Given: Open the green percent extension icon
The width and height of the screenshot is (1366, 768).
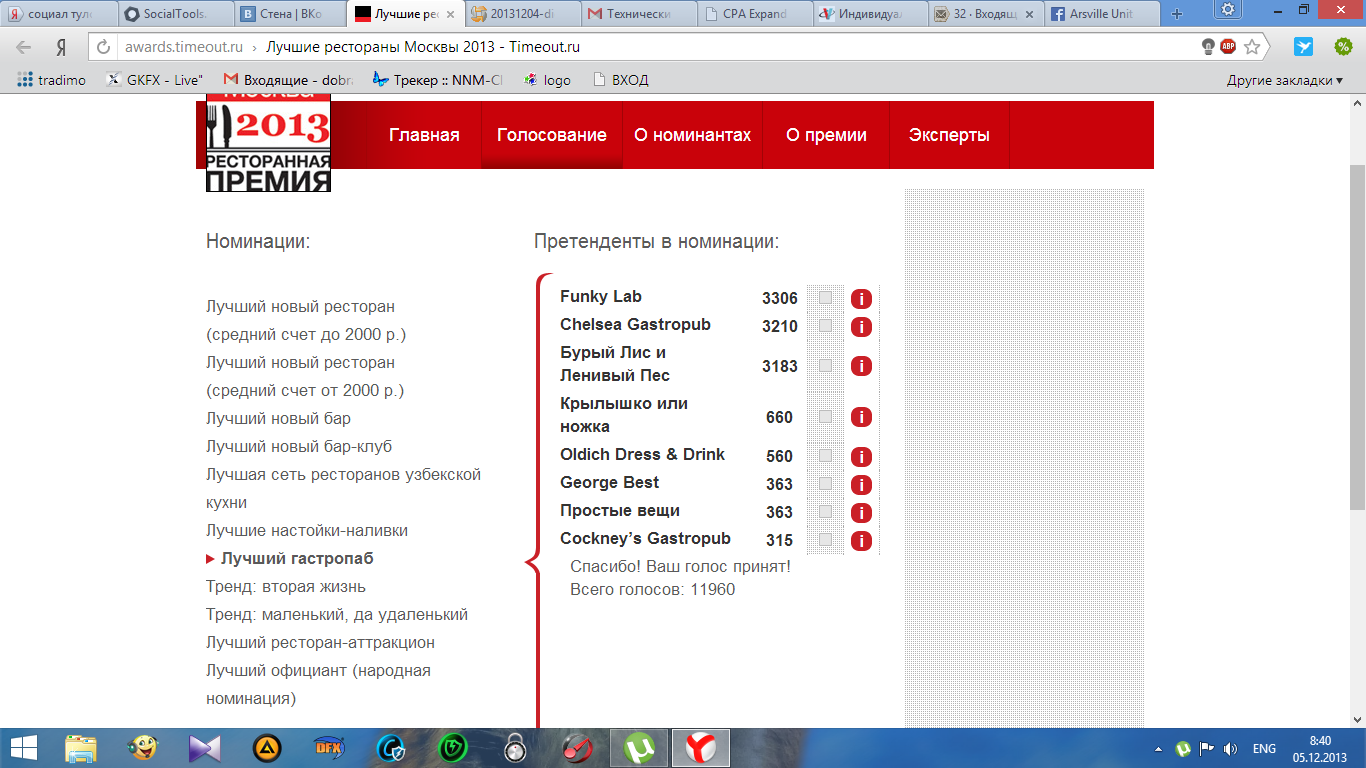Looking at the screenshot, I should coord(1344,46).
